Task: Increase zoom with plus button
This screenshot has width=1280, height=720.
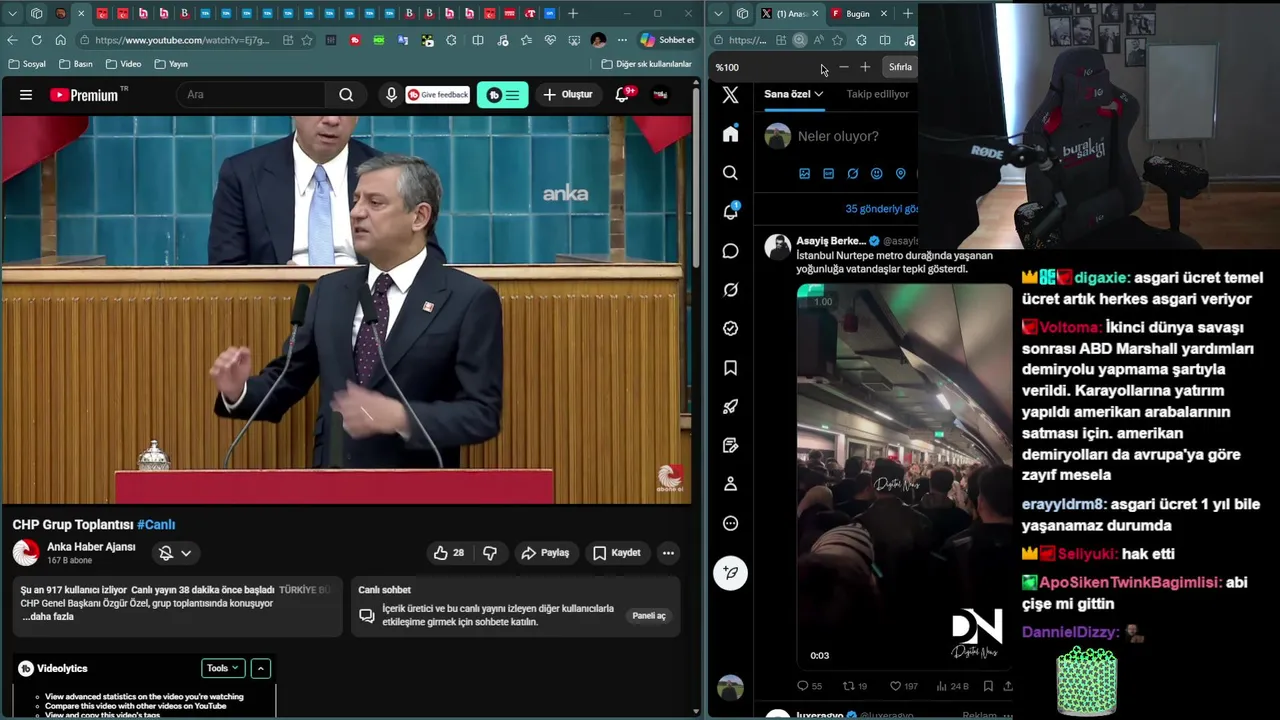Action: click(x=865, y=67)
